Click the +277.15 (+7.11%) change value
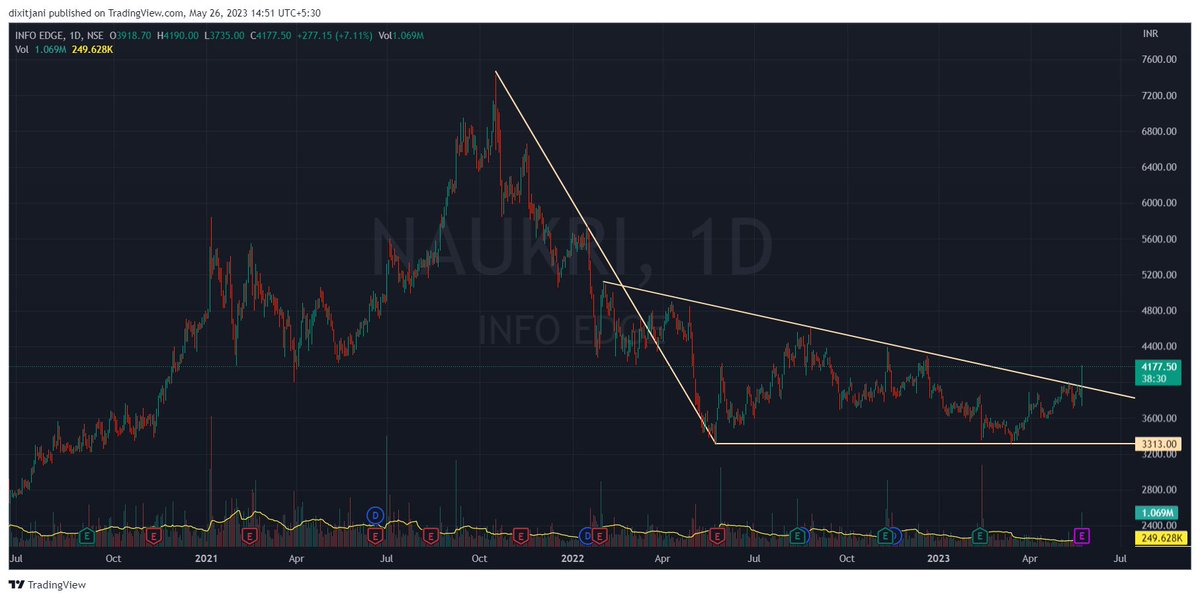This screenshot has height=599, width=1200. pos(337,35)
